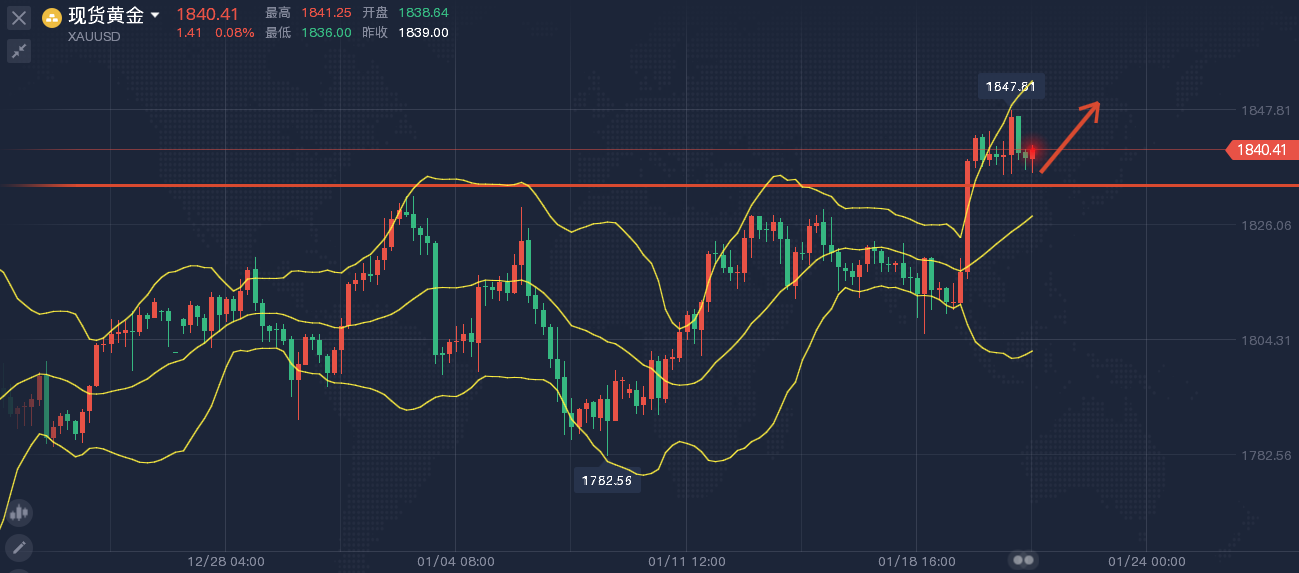Viewport: 1299px width, 573px height.
Task: Click the 最高 label in the header
Action: 279,13
